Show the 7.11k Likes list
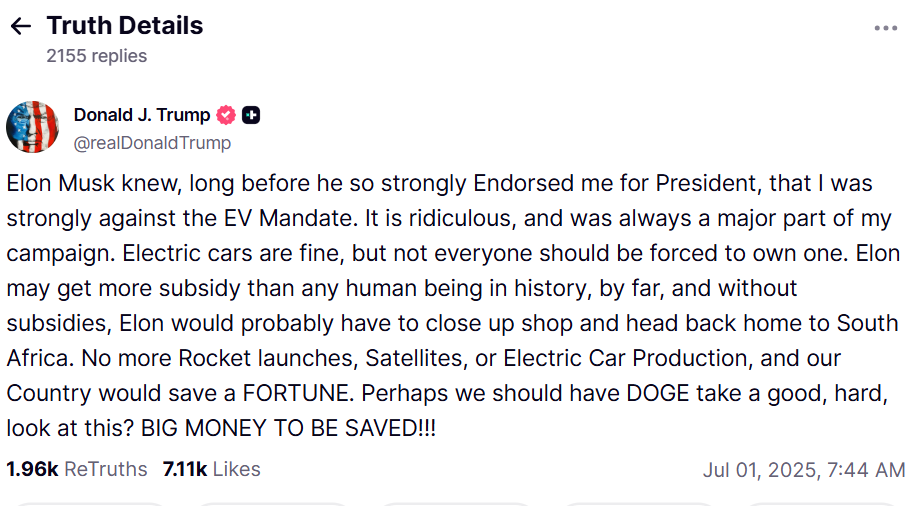911x506 pixels. click(211, 469)
